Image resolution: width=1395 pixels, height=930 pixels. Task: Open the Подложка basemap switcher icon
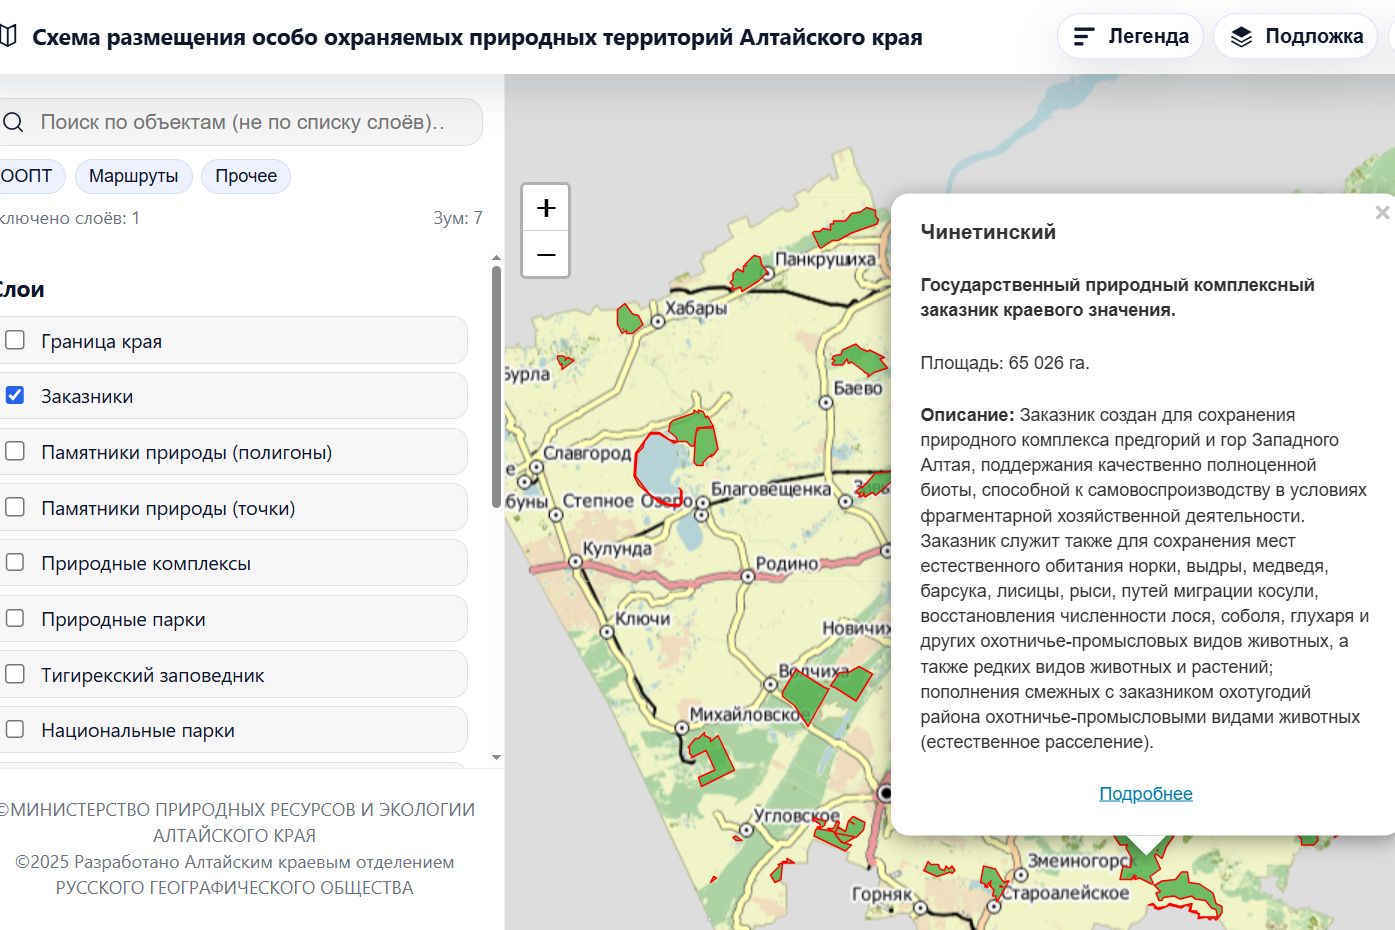pyautogui.click(x=1243, y=35)
